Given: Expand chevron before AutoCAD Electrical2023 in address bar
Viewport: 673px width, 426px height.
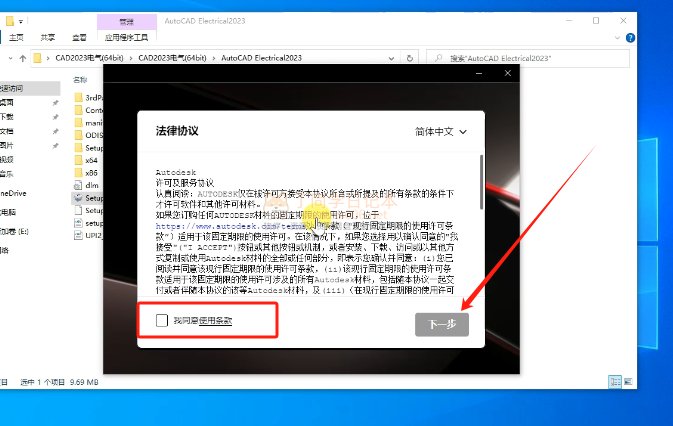Looking at the screenshot, I should tap(214, 58).
